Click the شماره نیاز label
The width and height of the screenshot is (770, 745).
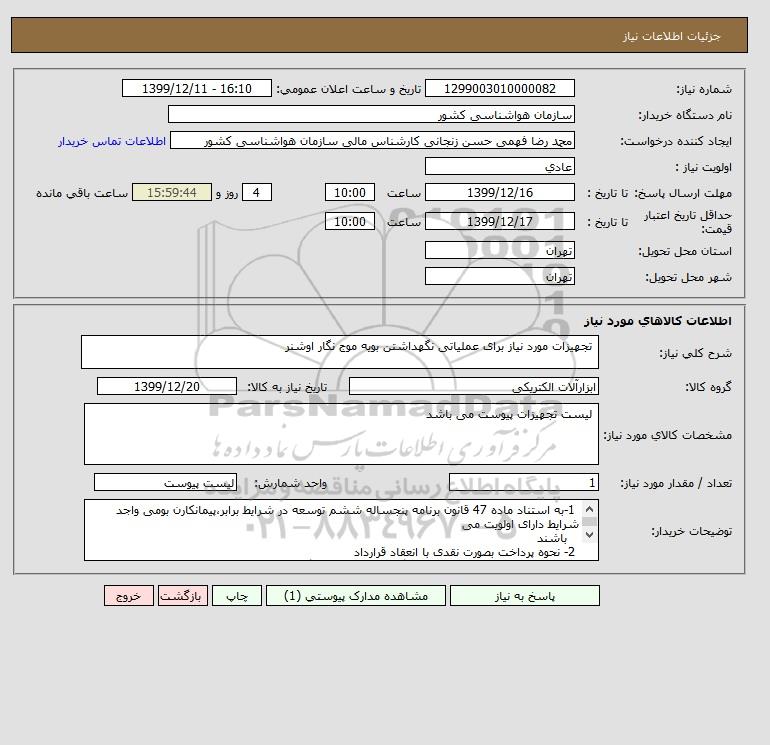(x=704, y=89)
